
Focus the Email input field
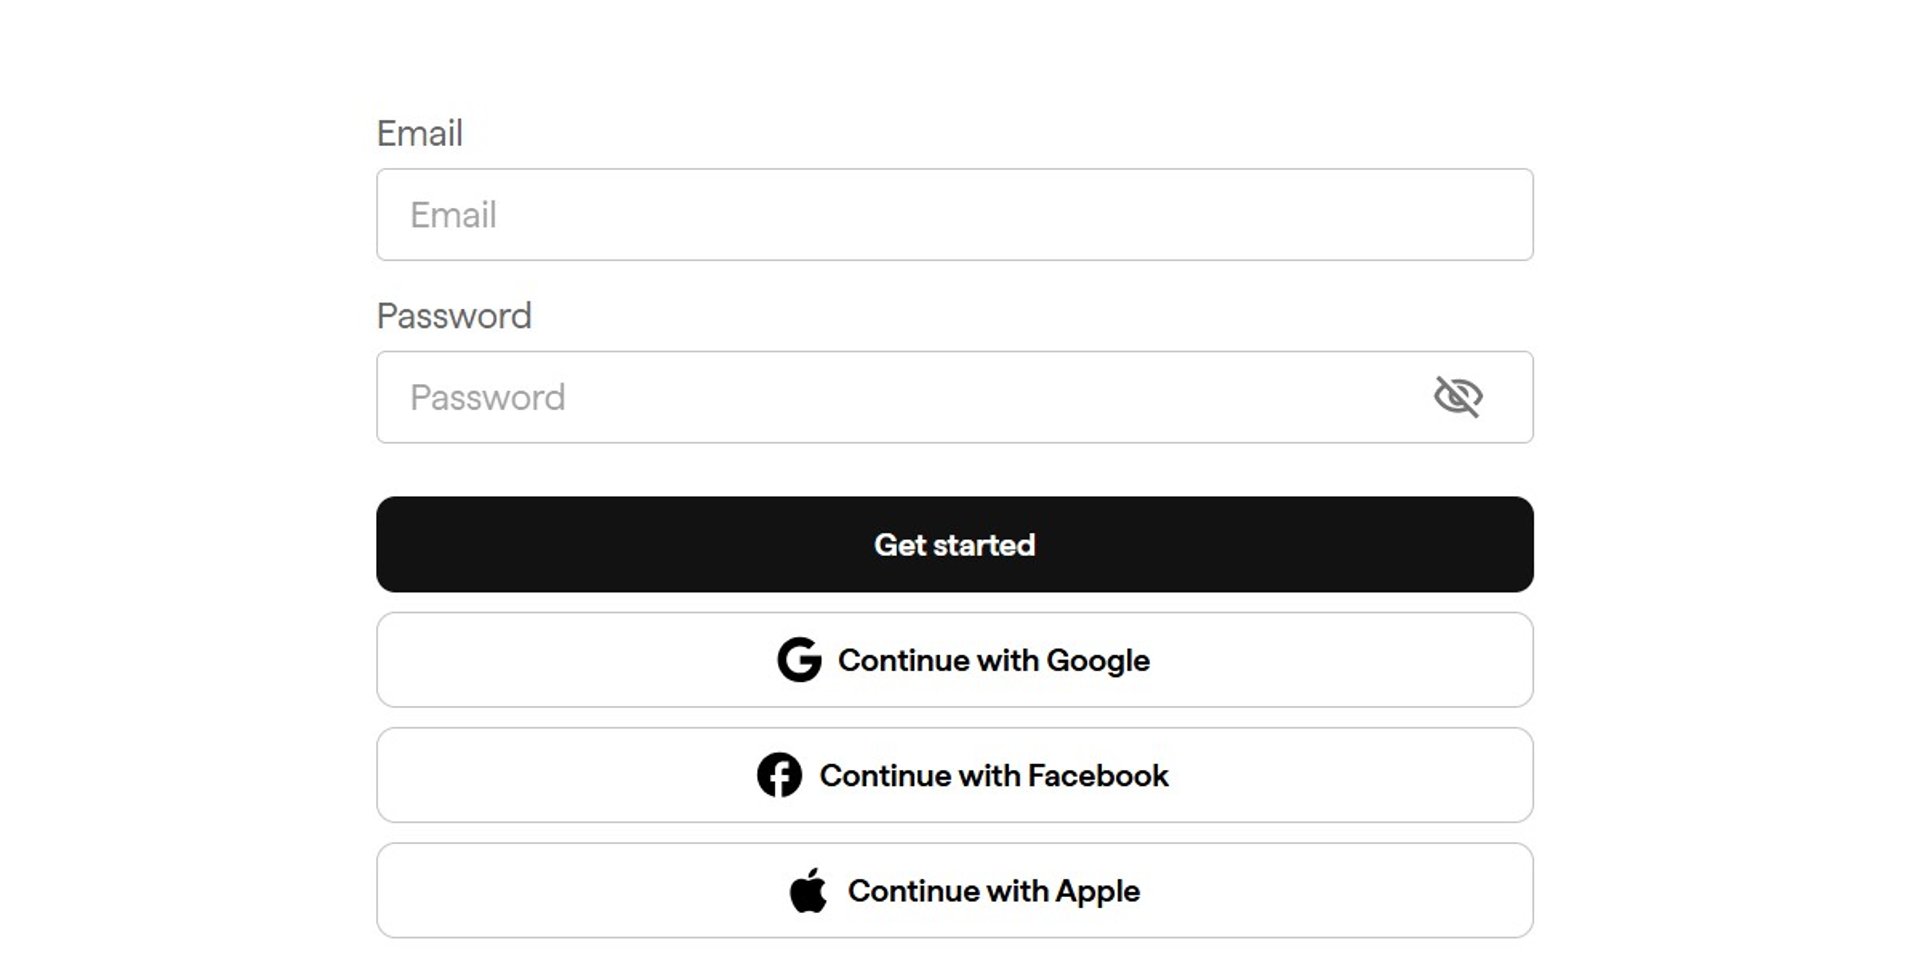pyautogui.click(x=954, y=215)
